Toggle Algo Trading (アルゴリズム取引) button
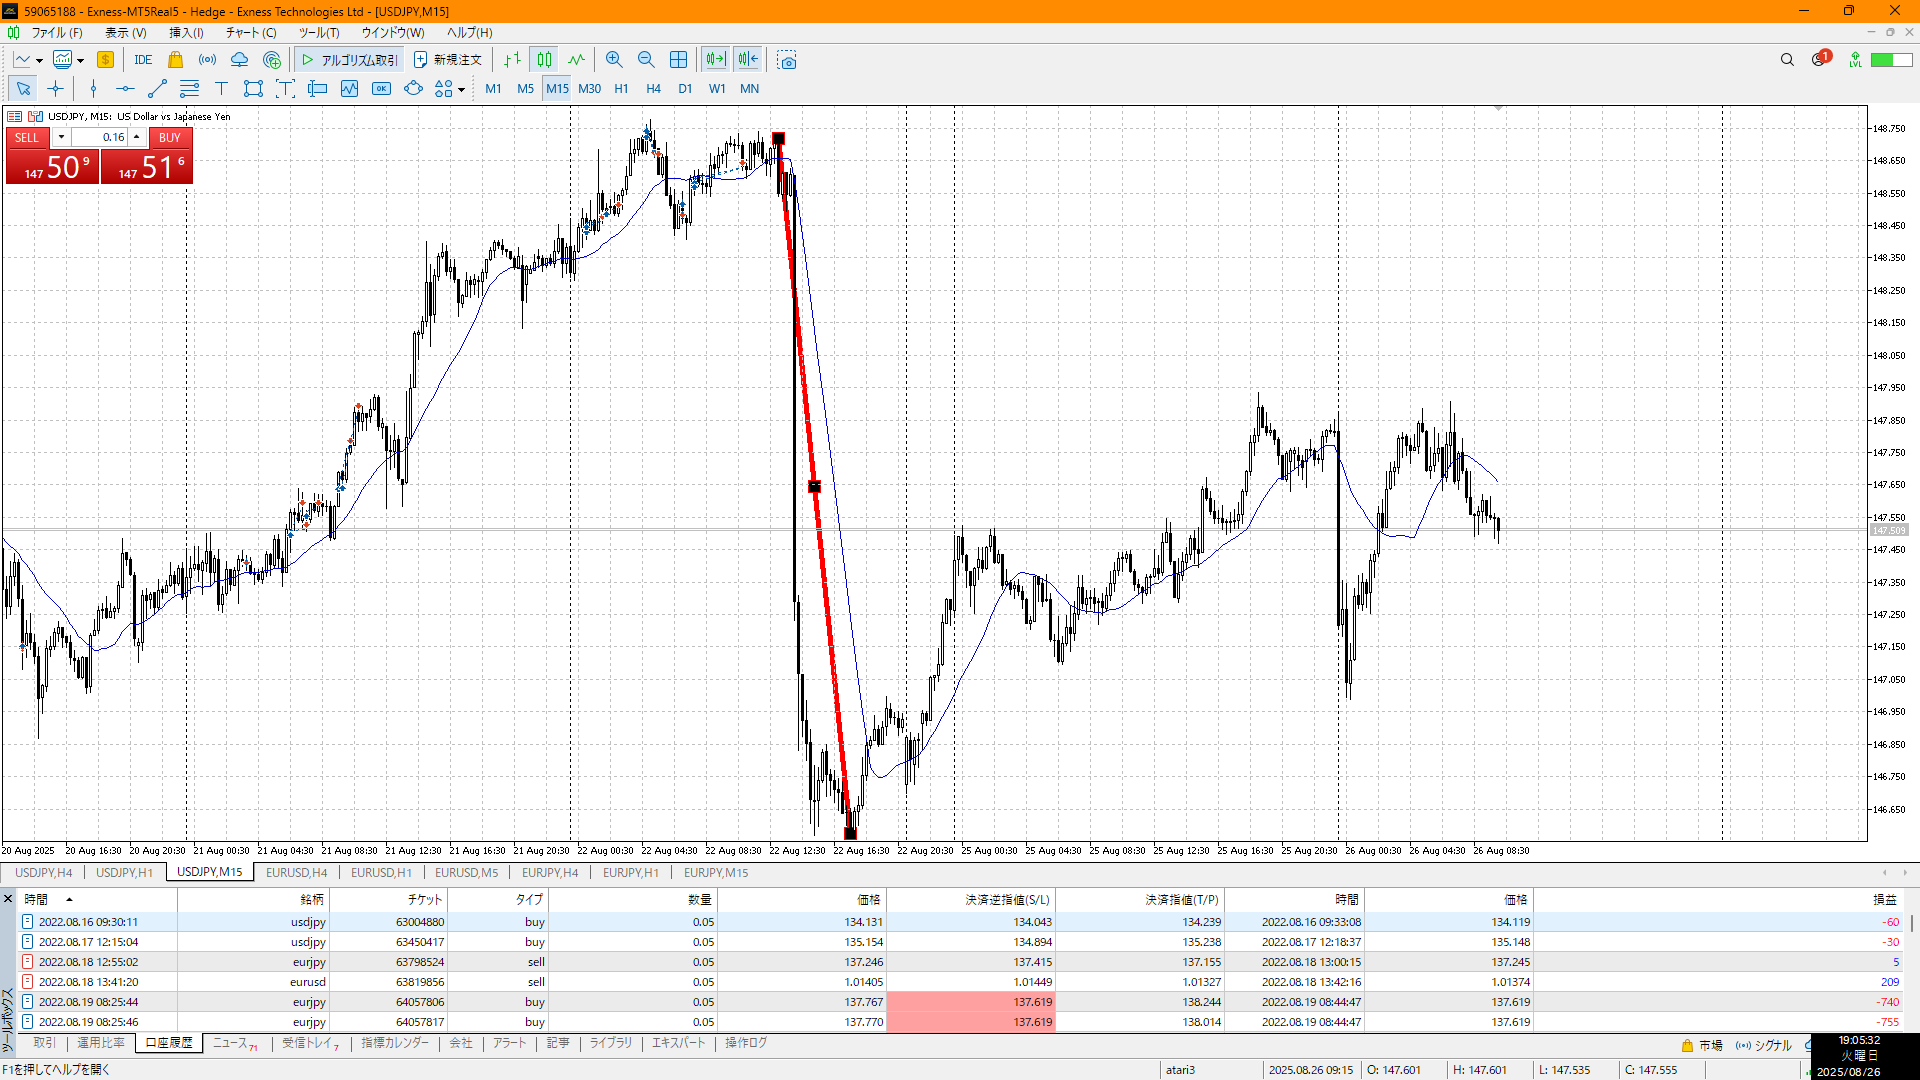The image size is (1920, 1080). pos(349,60)
